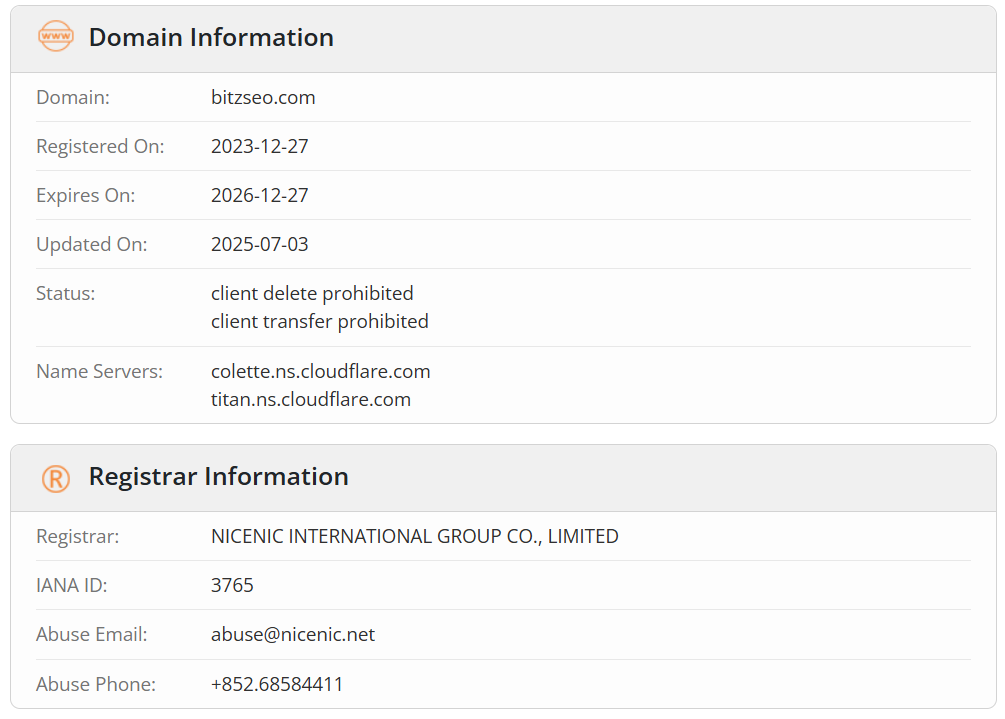Click the abuse phone number +852.68584411

coord(277,684)
